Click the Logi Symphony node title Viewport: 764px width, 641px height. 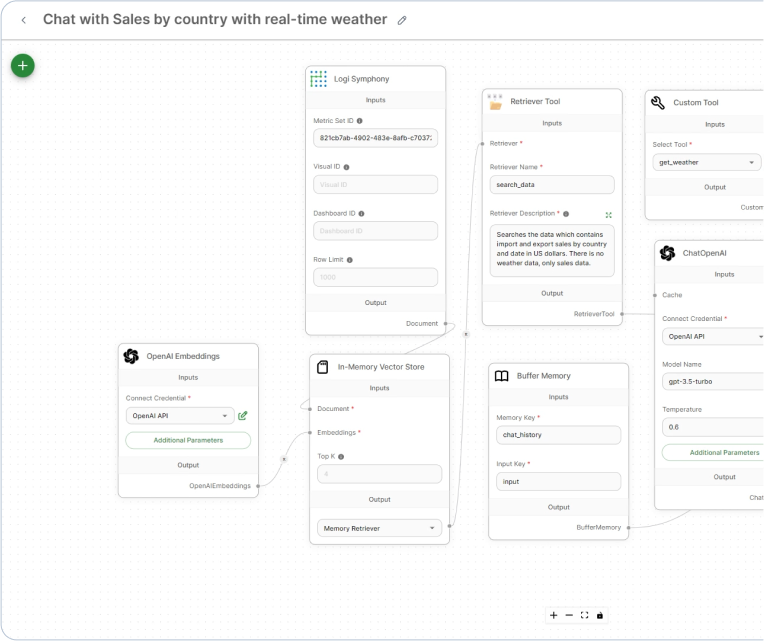[x=361, y=79]
